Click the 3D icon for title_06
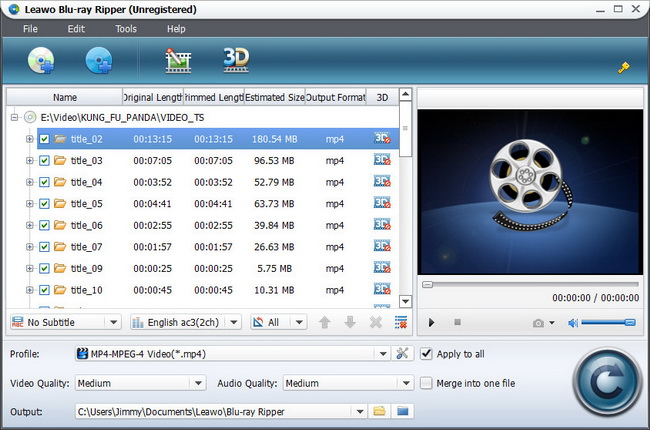Image resolution: width=650 pixels, height=430 pixels. (x=382, y=224)
